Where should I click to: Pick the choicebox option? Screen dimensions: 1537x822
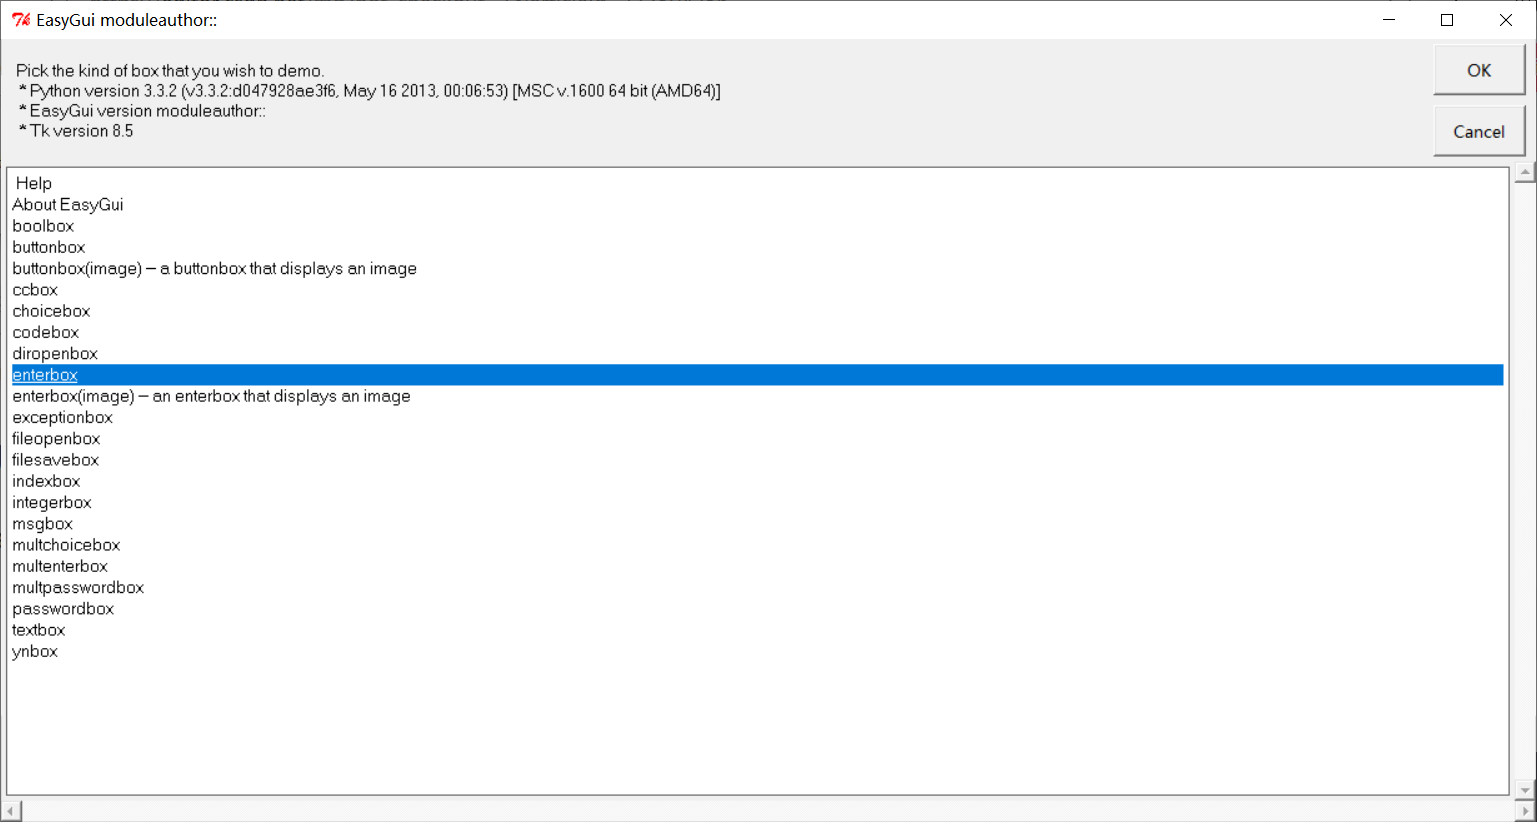coord(51,311)
